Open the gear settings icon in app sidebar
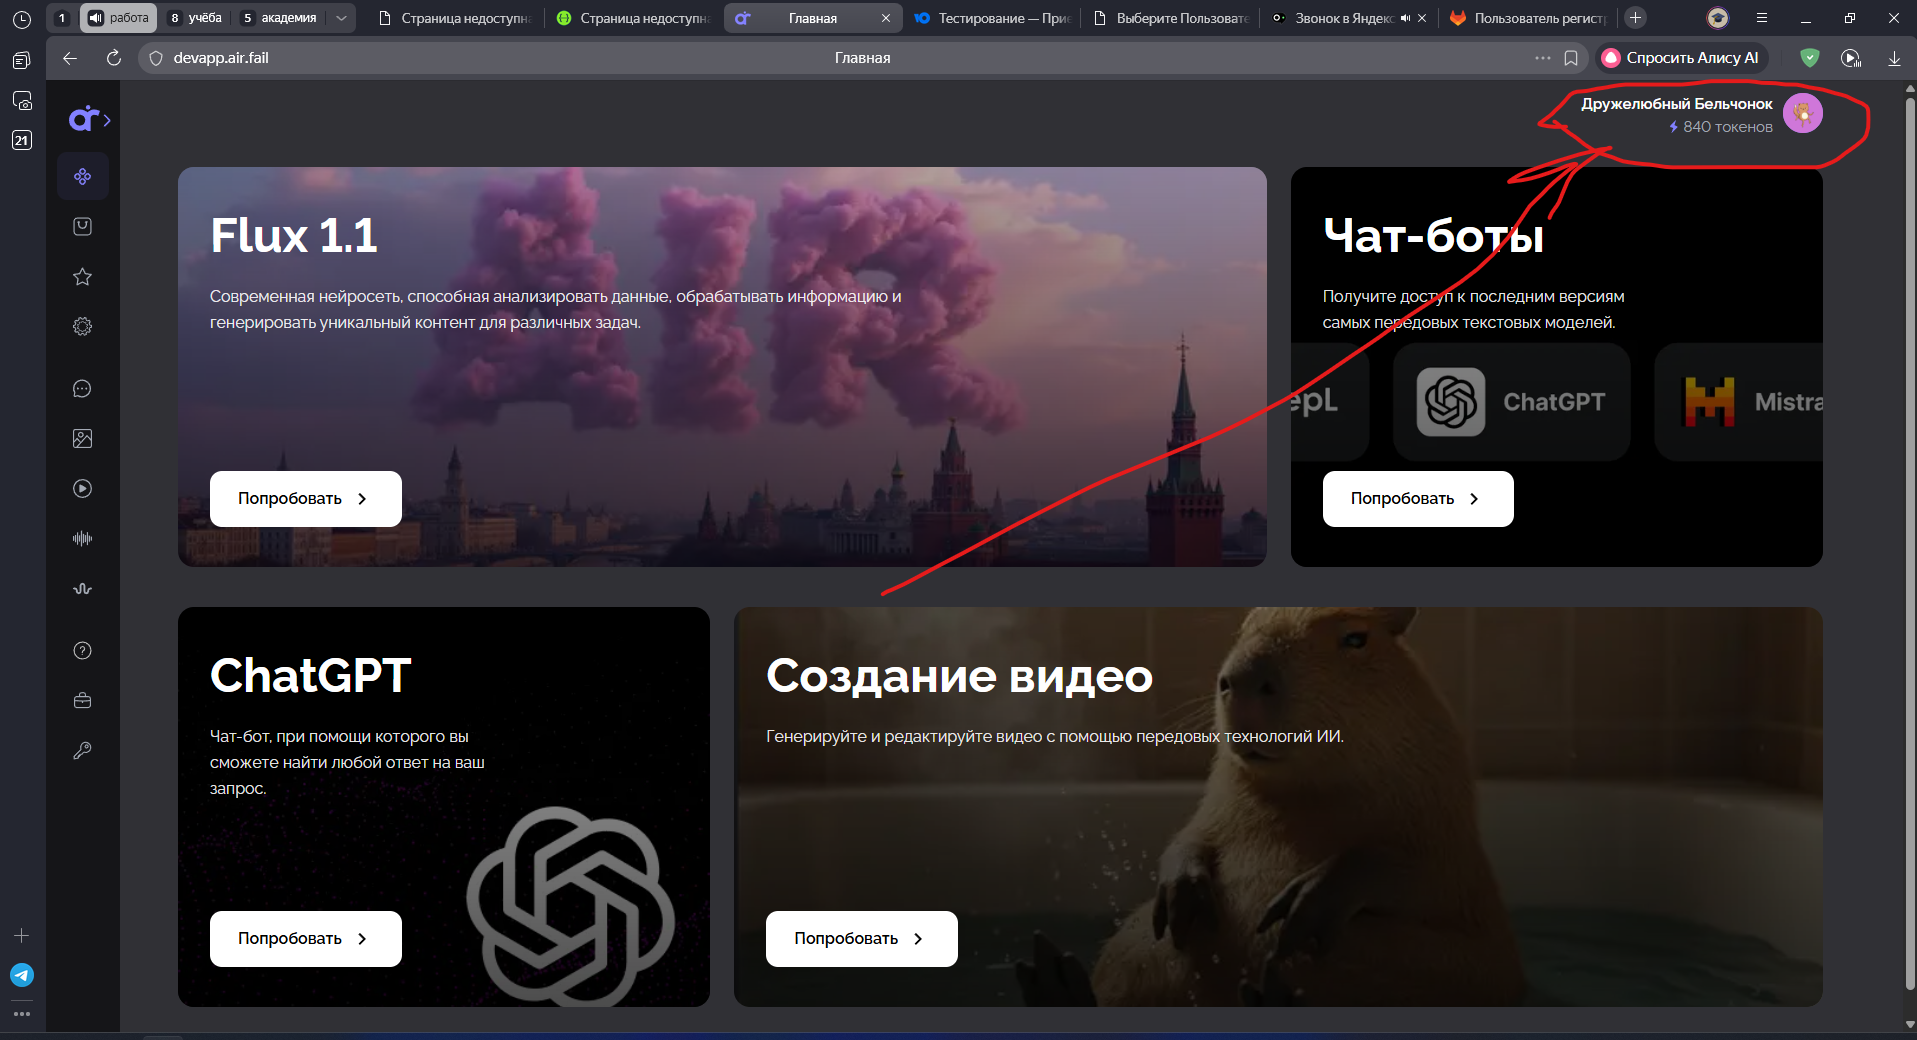Viewport: 1917px width, 1040px height. [x=83, y=327]
